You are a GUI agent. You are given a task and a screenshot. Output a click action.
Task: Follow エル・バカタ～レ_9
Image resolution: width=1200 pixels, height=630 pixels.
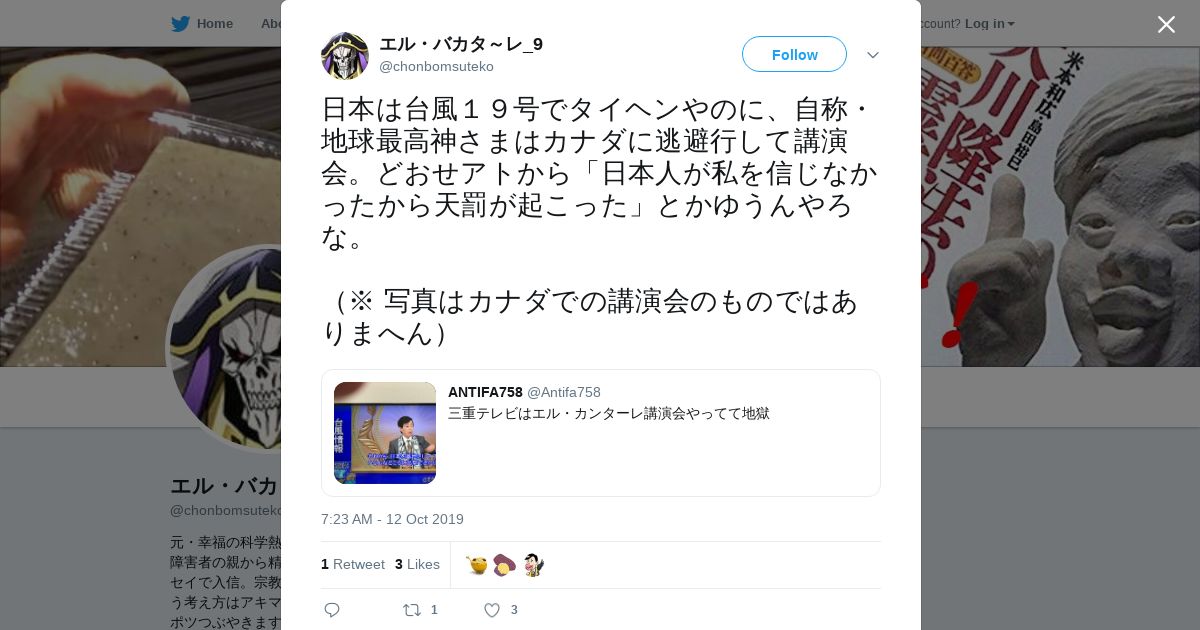794,54
